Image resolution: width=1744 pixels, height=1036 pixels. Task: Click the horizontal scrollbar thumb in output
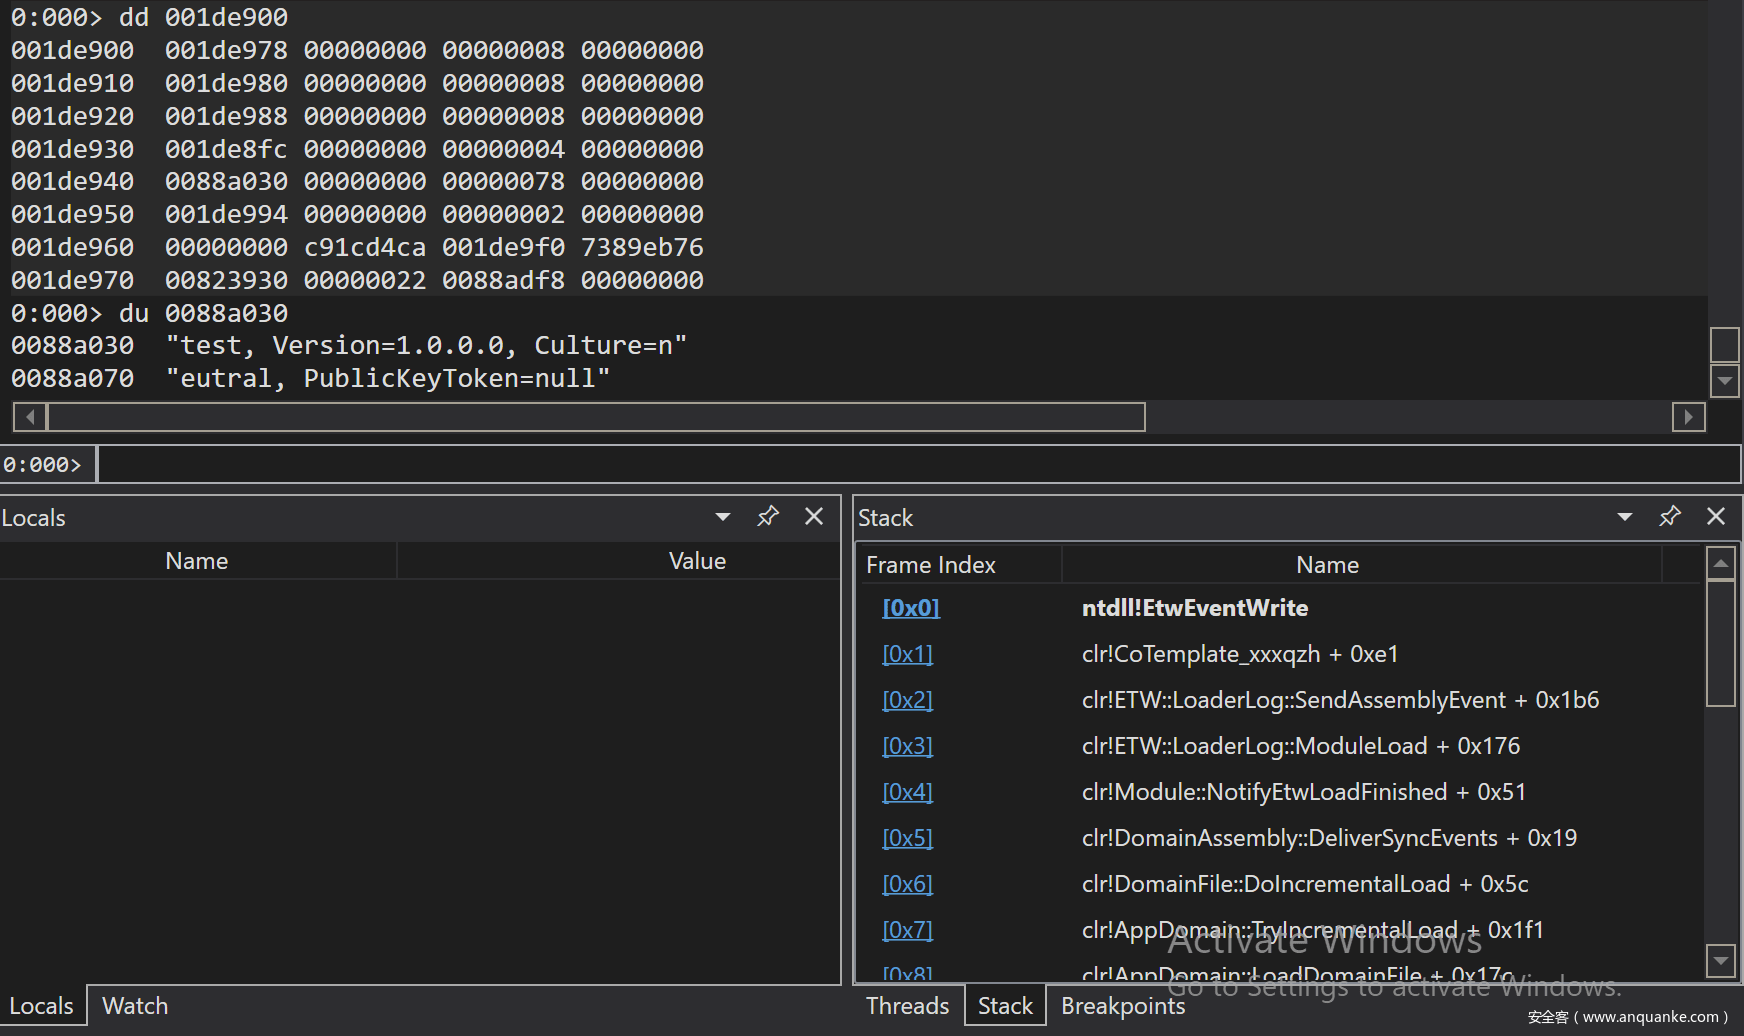coord(595,417)
